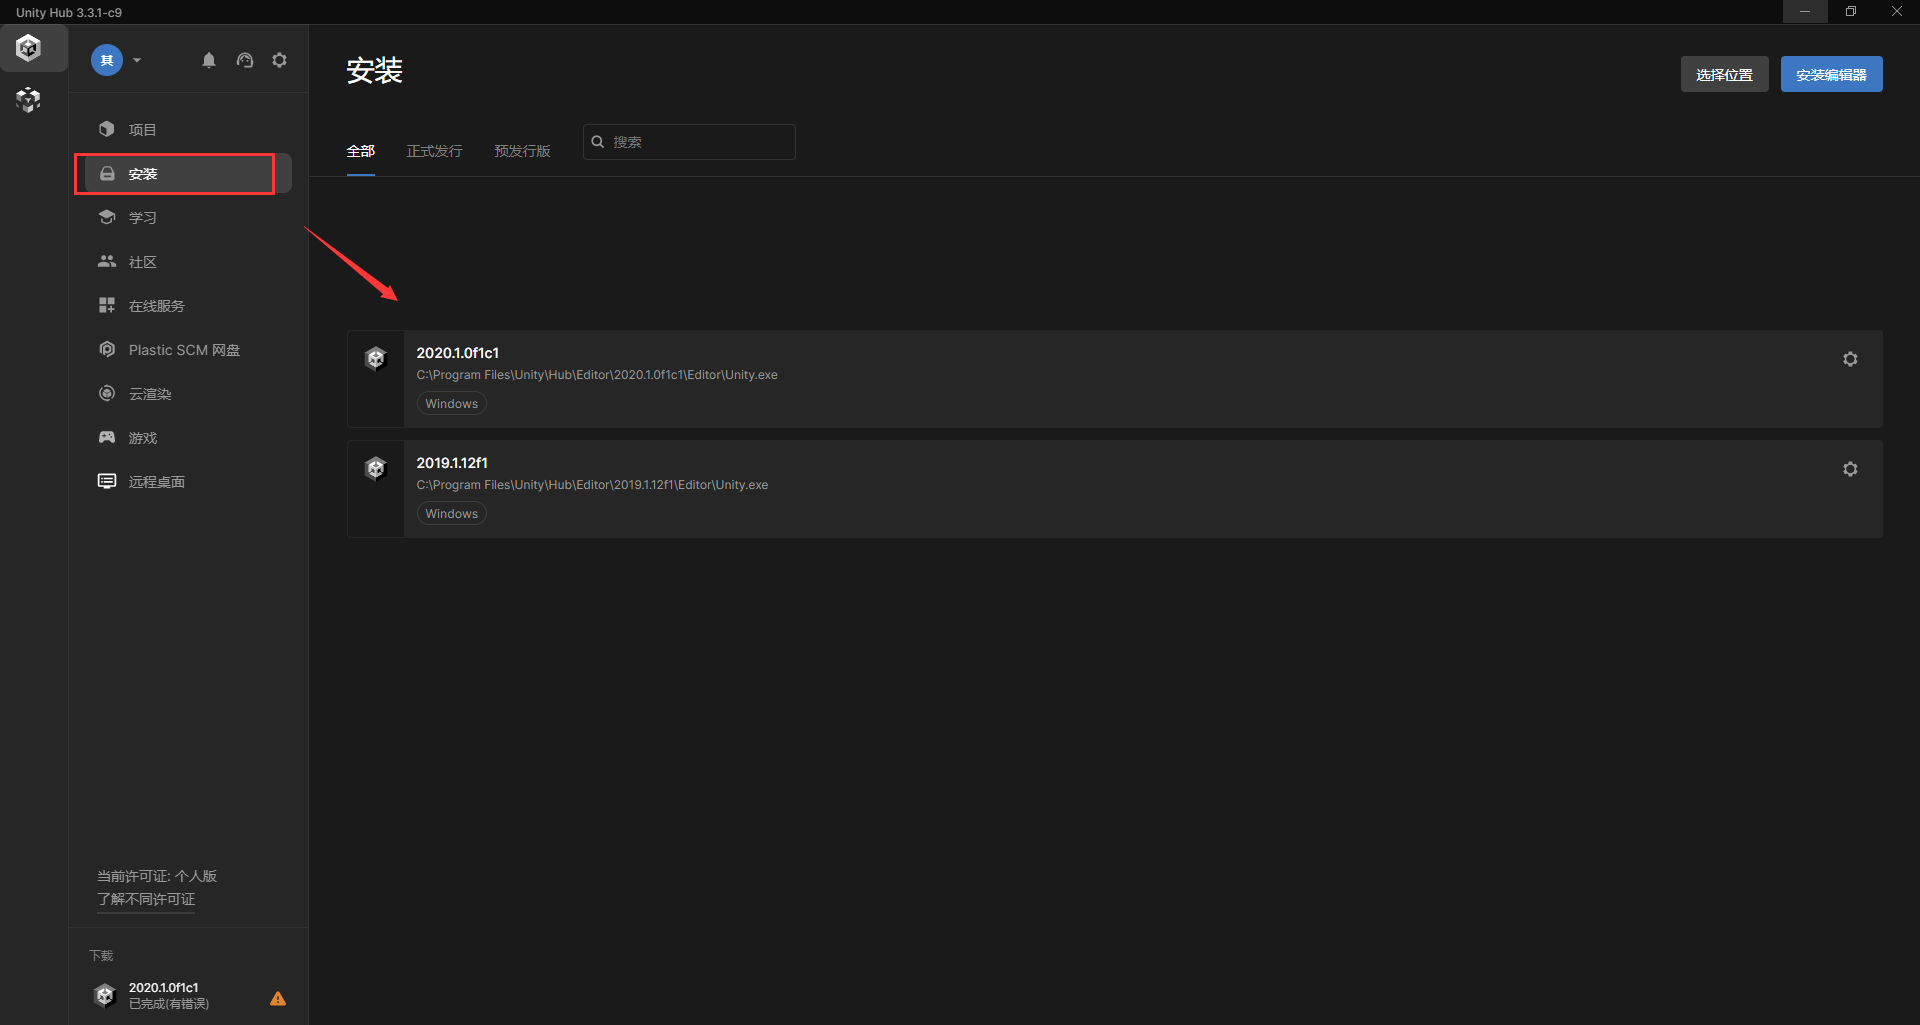Image resolution: width=1920 pixels, height=1025 pixels.
Task: Expand the account avatar dropdown arrow
Action: pos(137,60)
